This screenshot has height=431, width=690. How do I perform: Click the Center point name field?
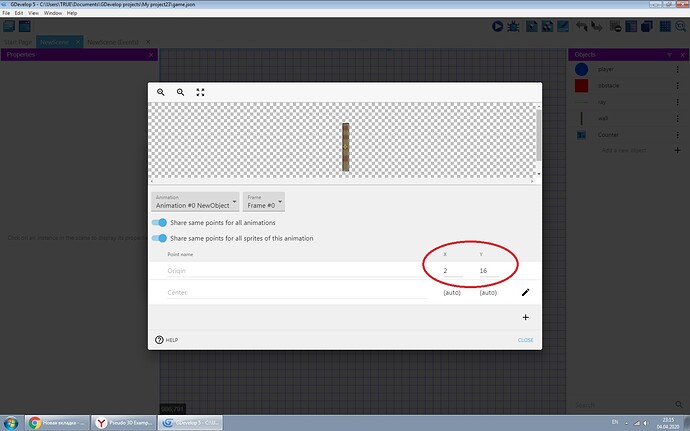point(297,292)
